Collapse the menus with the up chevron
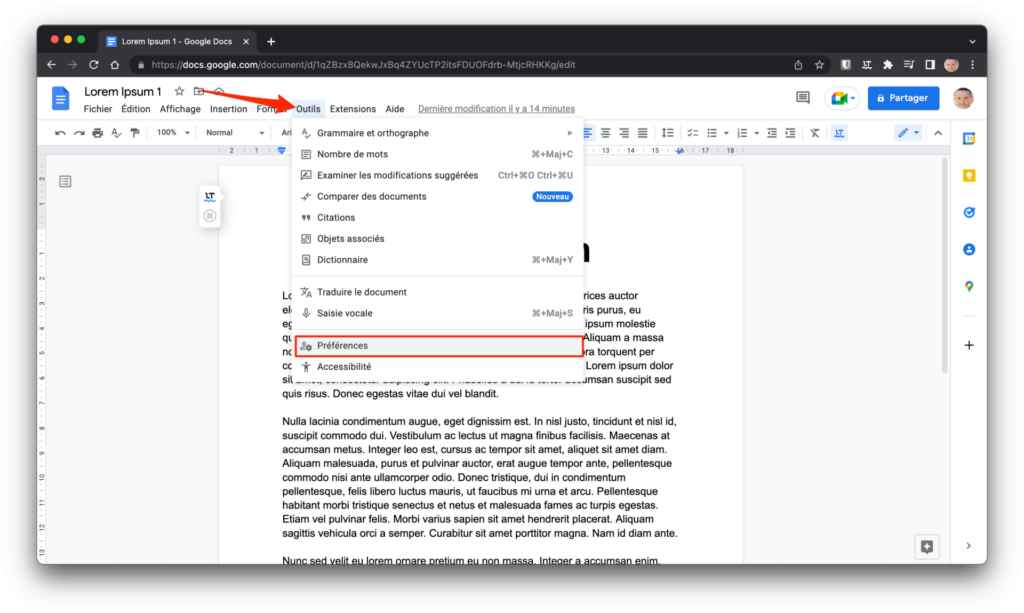The height and width of the screenshot is (613, 1024). (x=938, y=133)
